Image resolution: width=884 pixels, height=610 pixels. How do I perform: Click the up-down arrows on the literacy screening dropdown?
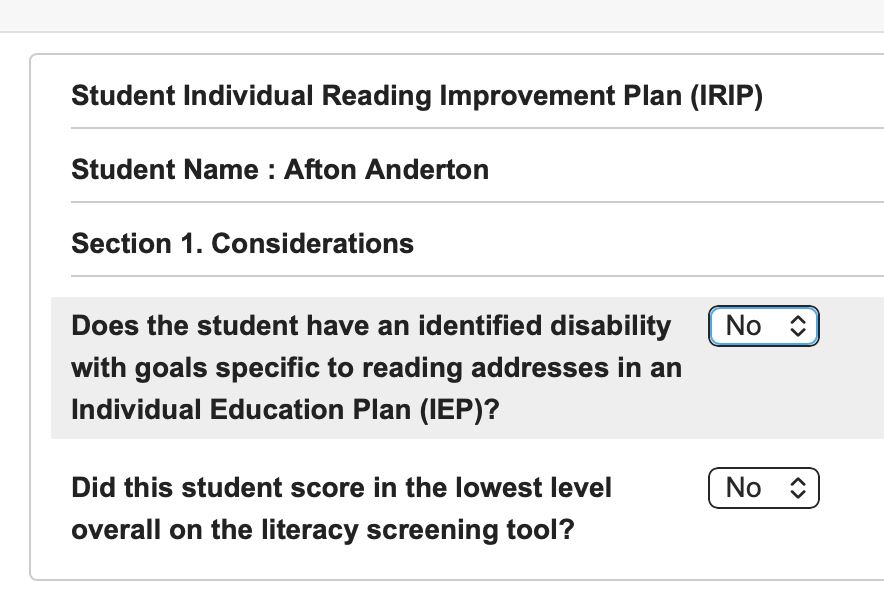point(797,488)
